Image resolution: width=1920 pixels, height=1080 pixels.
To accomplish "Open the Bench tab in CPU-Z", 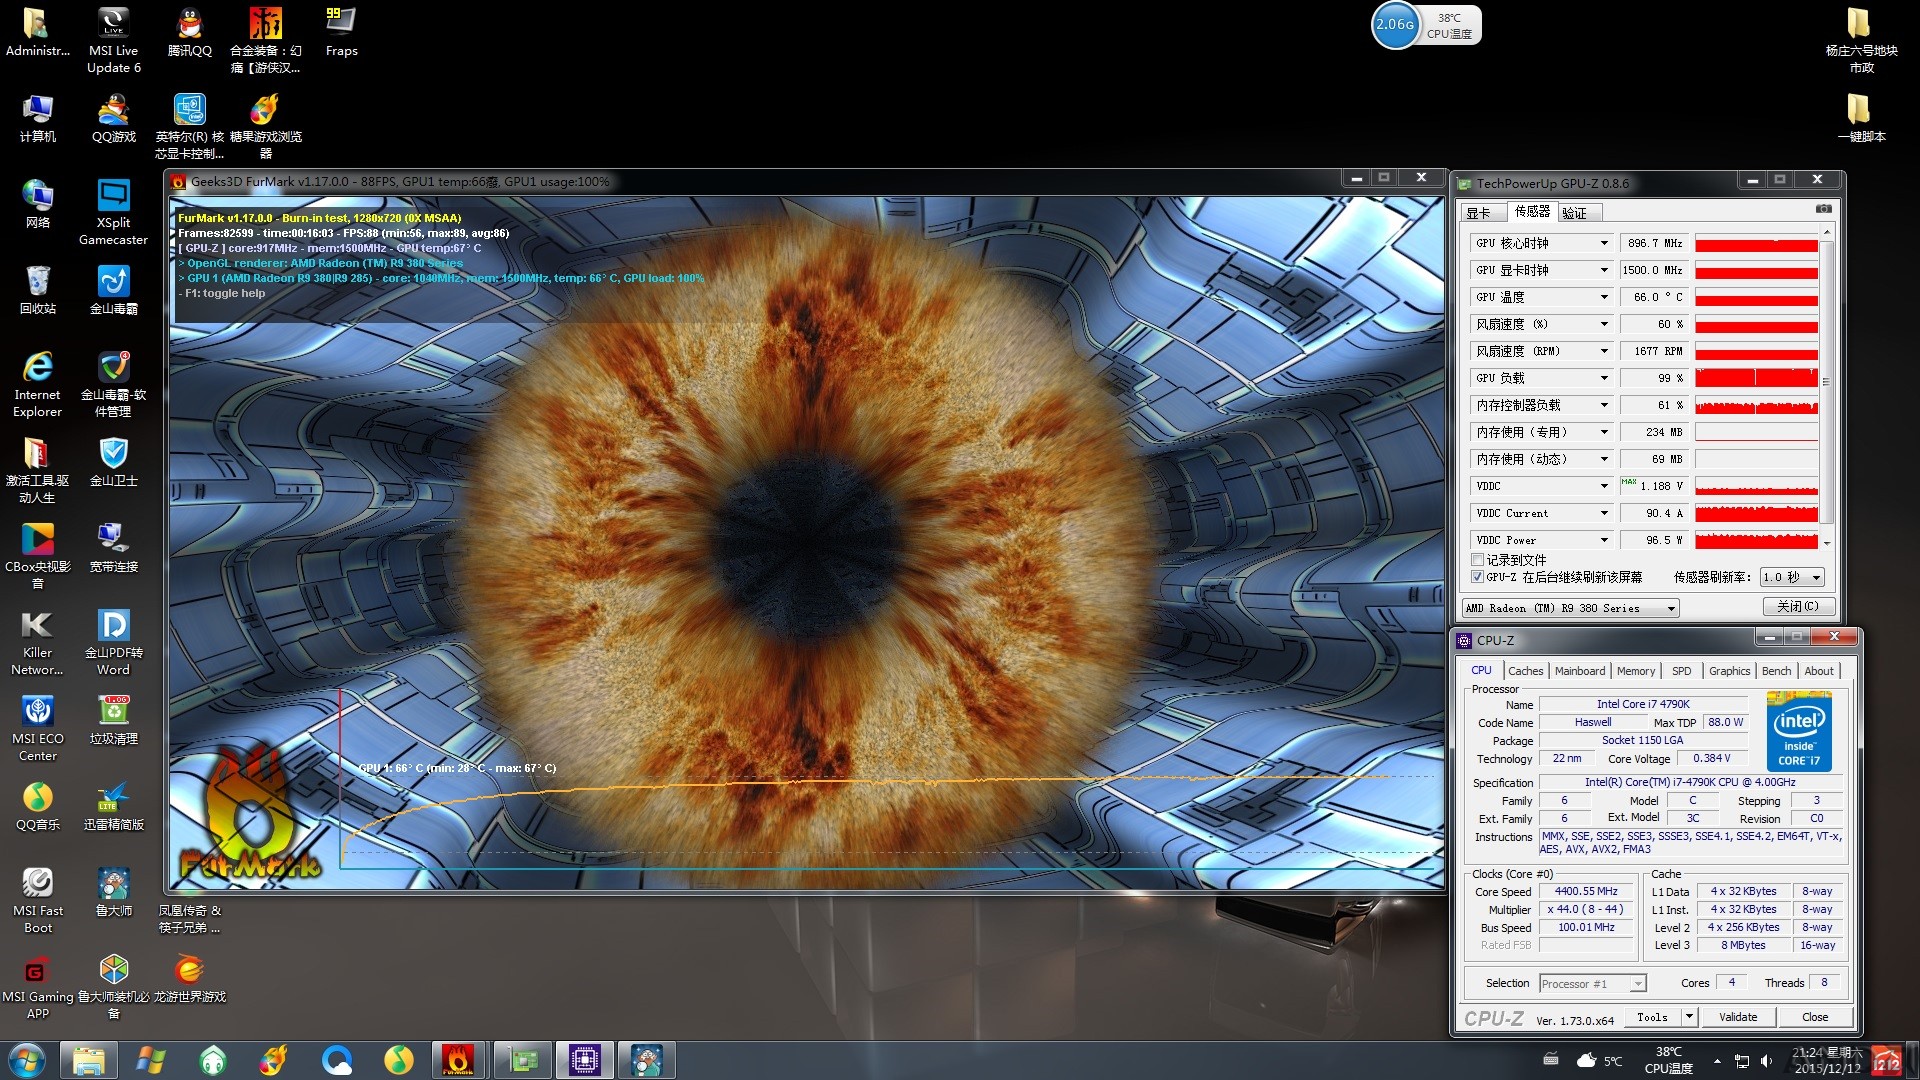I will pos(1777,671).
